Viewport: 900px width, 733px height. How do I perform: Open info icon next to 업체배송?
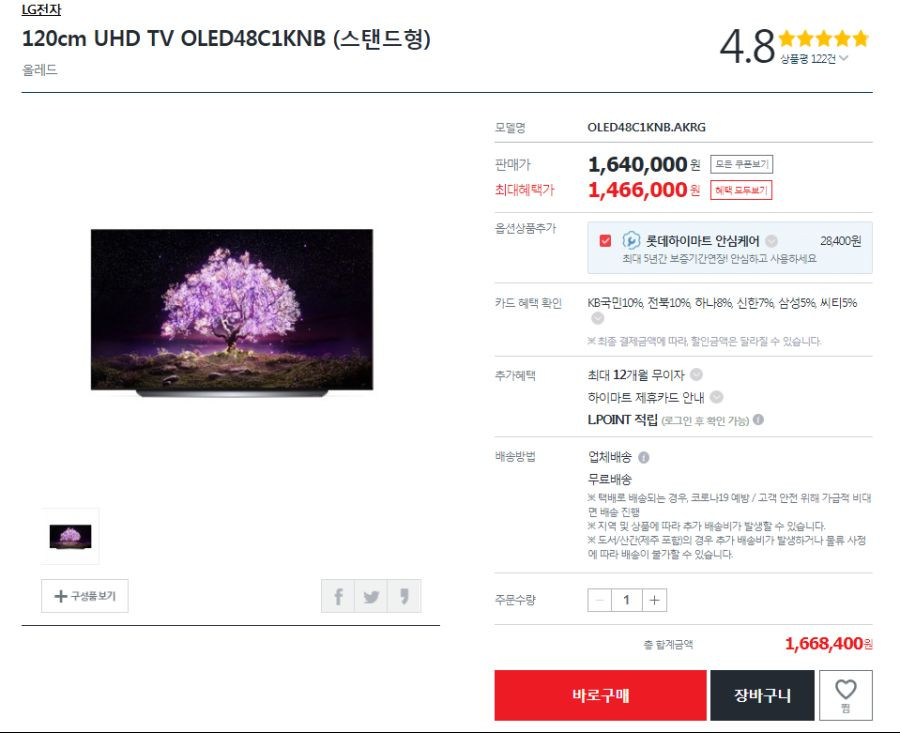click(x=644, y=457)
